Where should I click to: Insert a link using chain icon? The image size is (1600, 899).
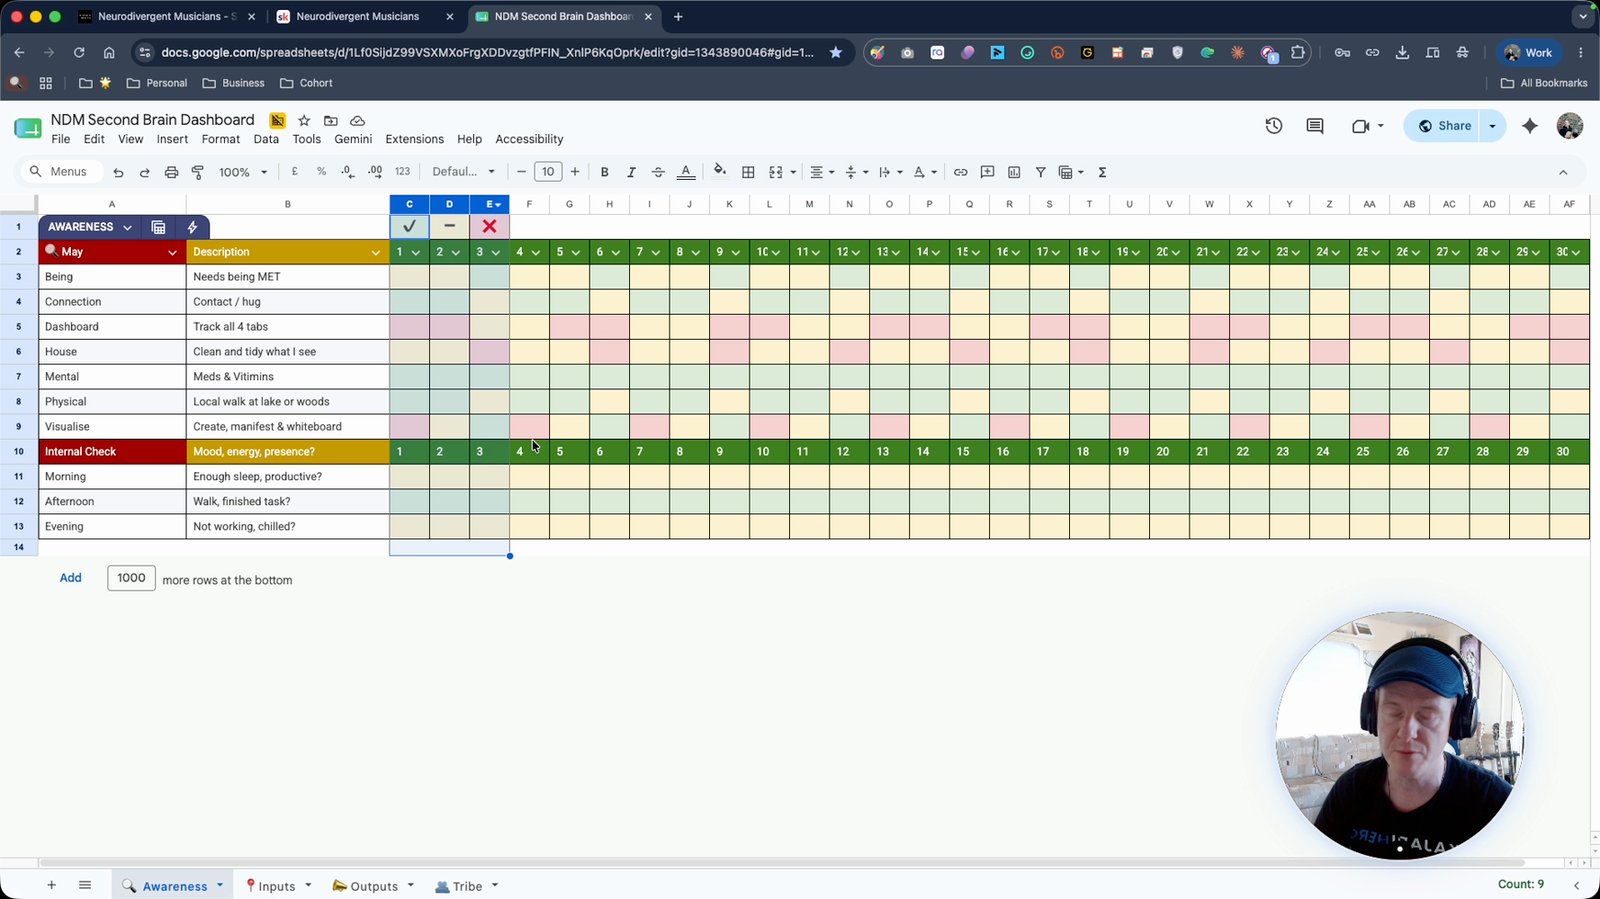tap(960, 172)
